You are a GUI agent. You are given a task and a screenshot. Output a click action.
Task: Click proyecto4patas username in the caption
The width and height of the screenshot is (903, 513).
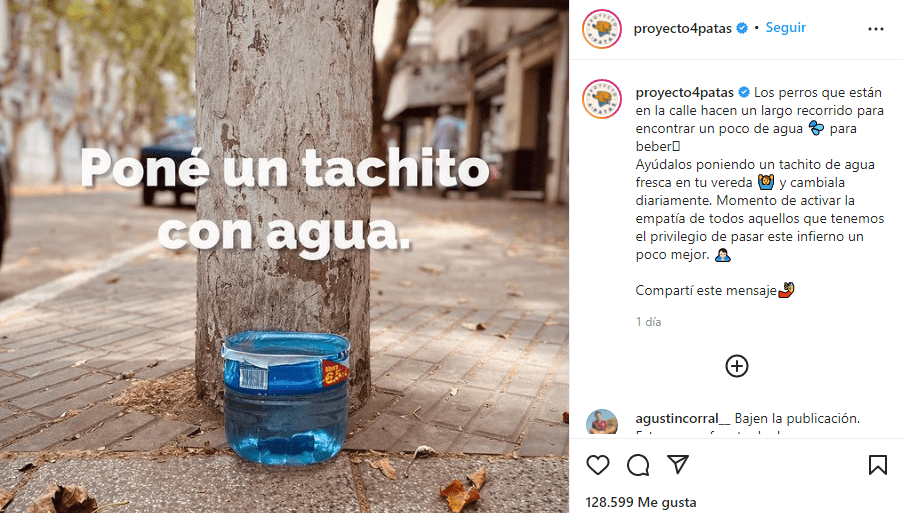coord(685,92)
